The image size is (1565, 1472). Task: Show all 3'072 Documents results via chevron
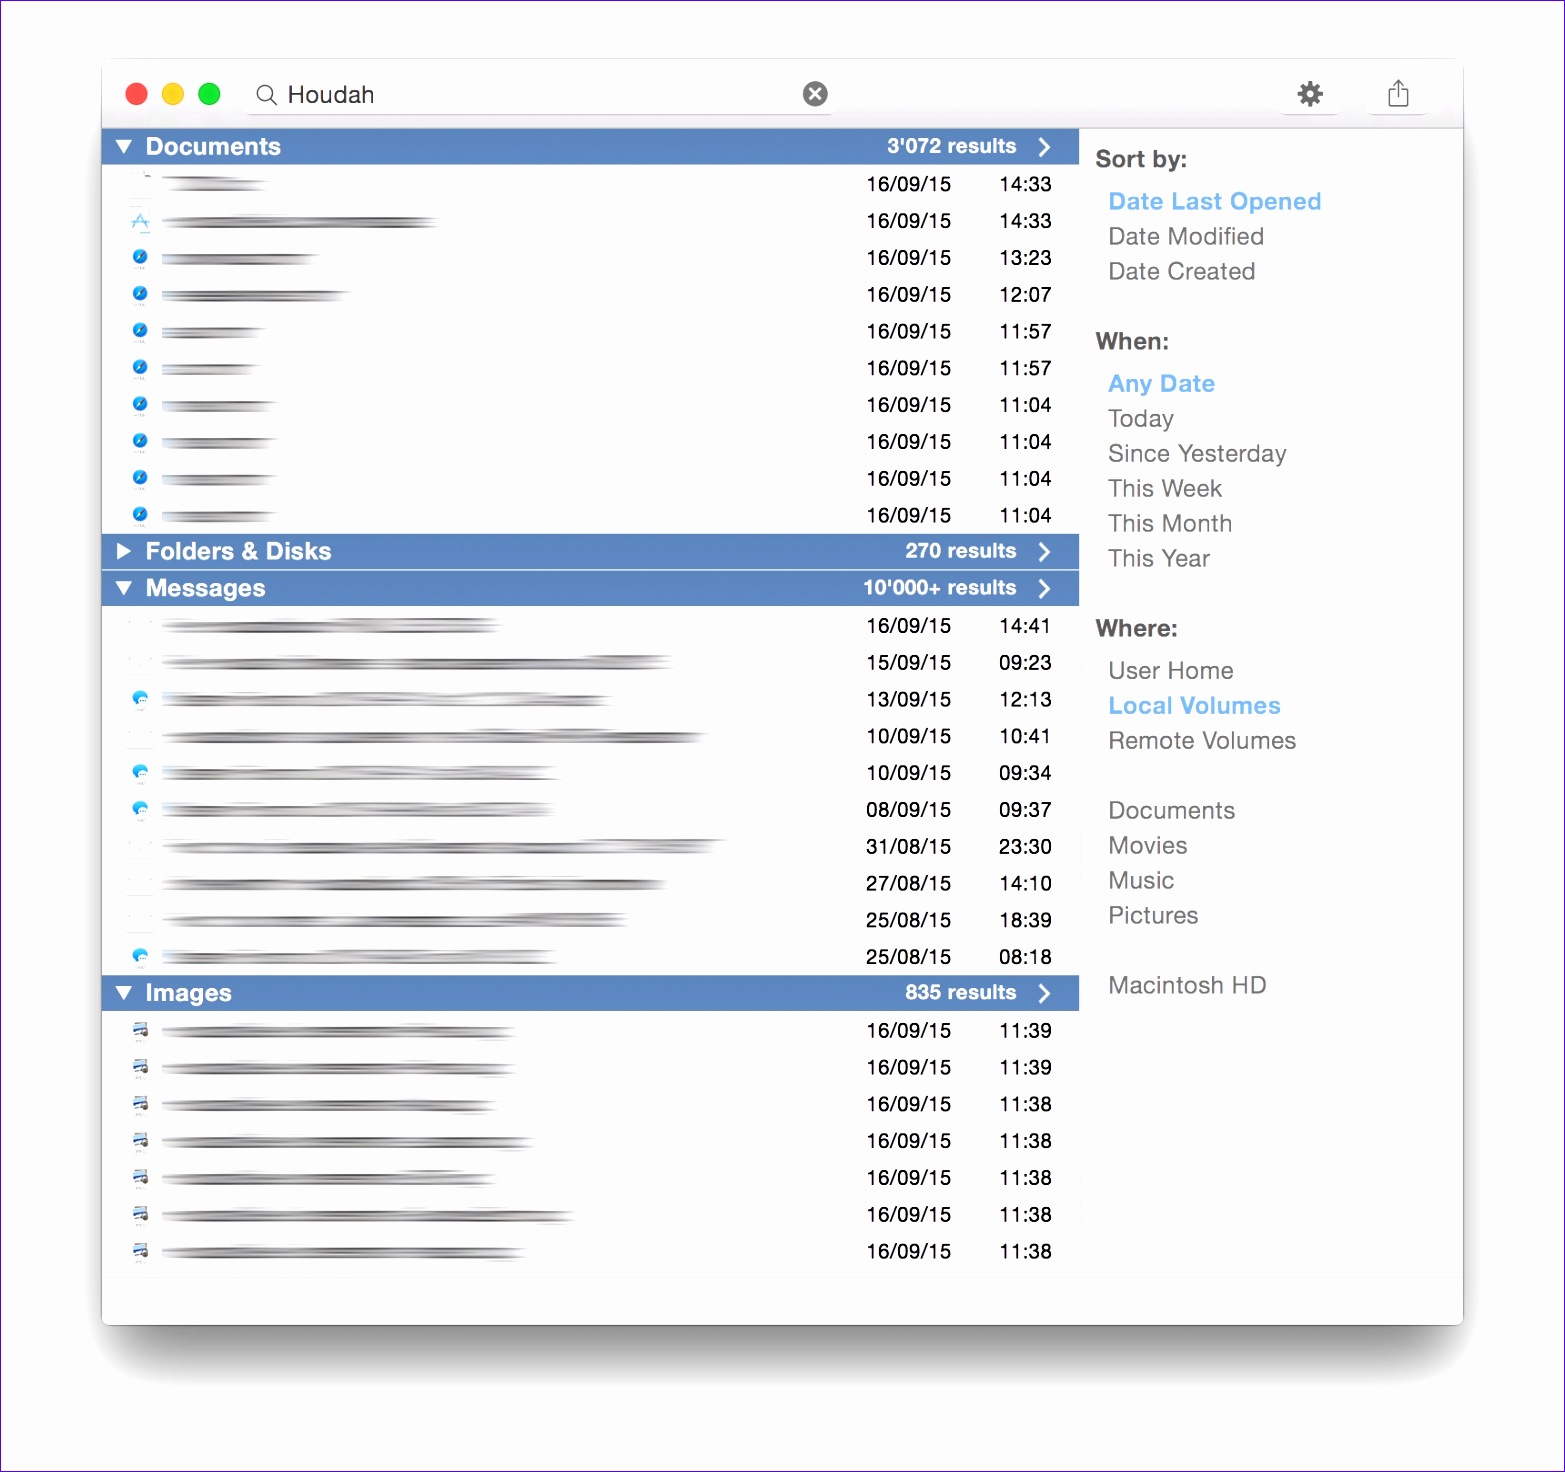1045,147
